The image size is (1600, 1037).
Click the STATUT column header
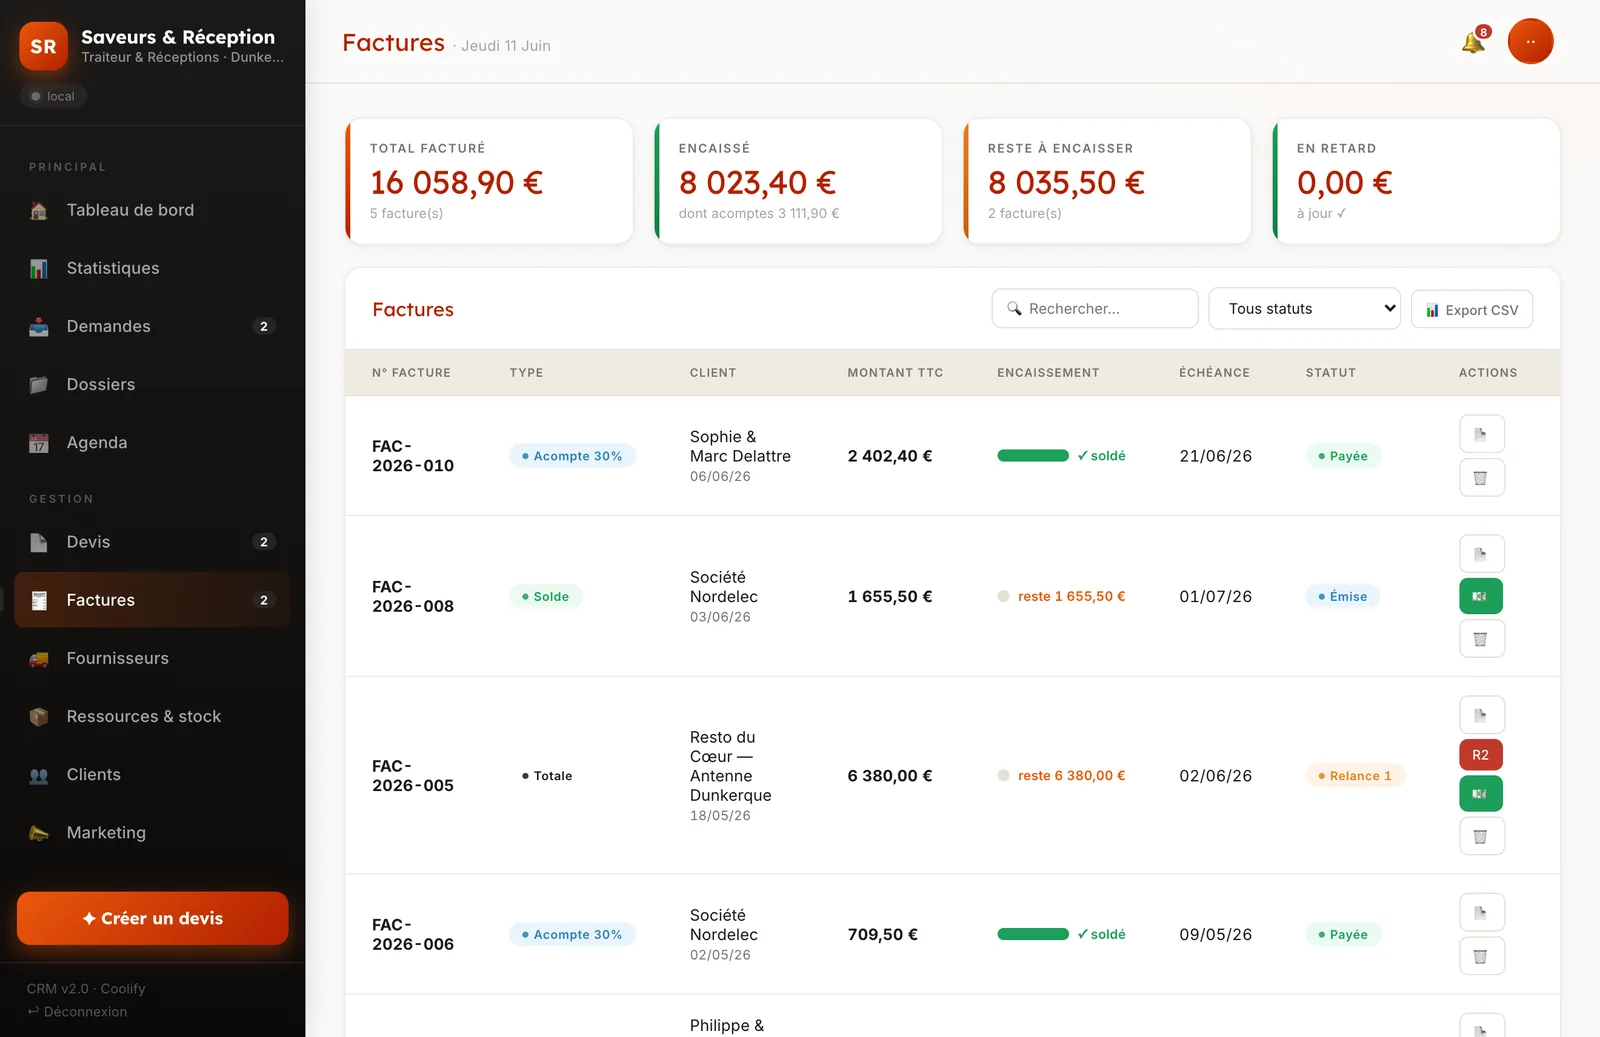coord(1330,372)
